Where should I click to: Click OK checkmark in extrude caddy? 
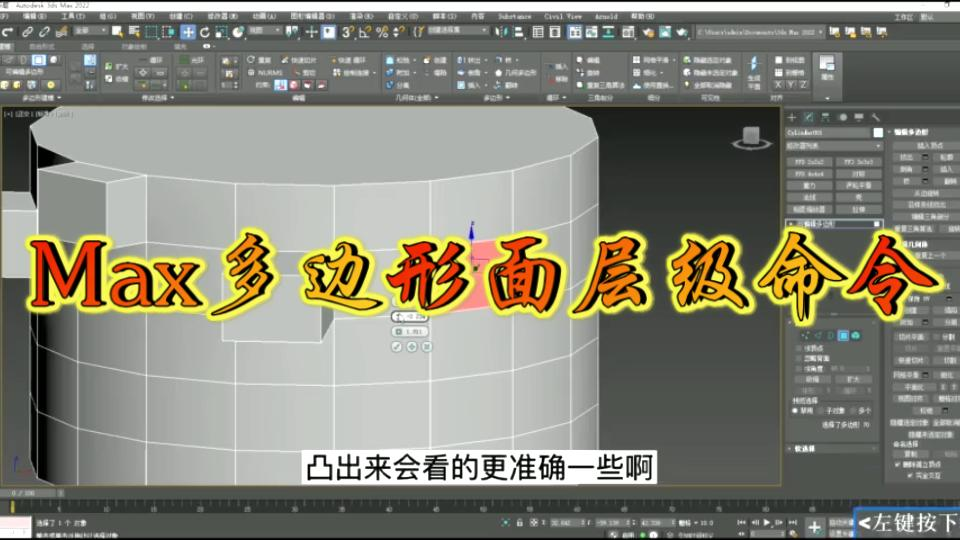397,347
